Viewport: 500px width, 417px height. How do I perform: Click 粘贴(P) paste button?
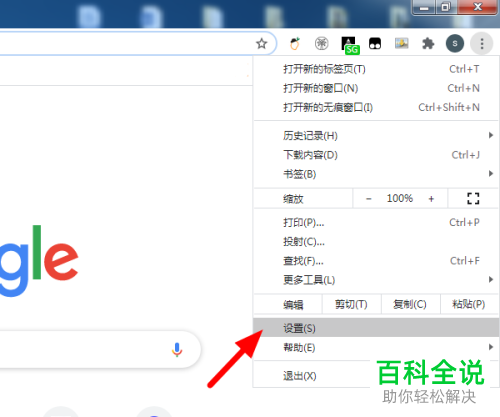[x=469, y=304]
